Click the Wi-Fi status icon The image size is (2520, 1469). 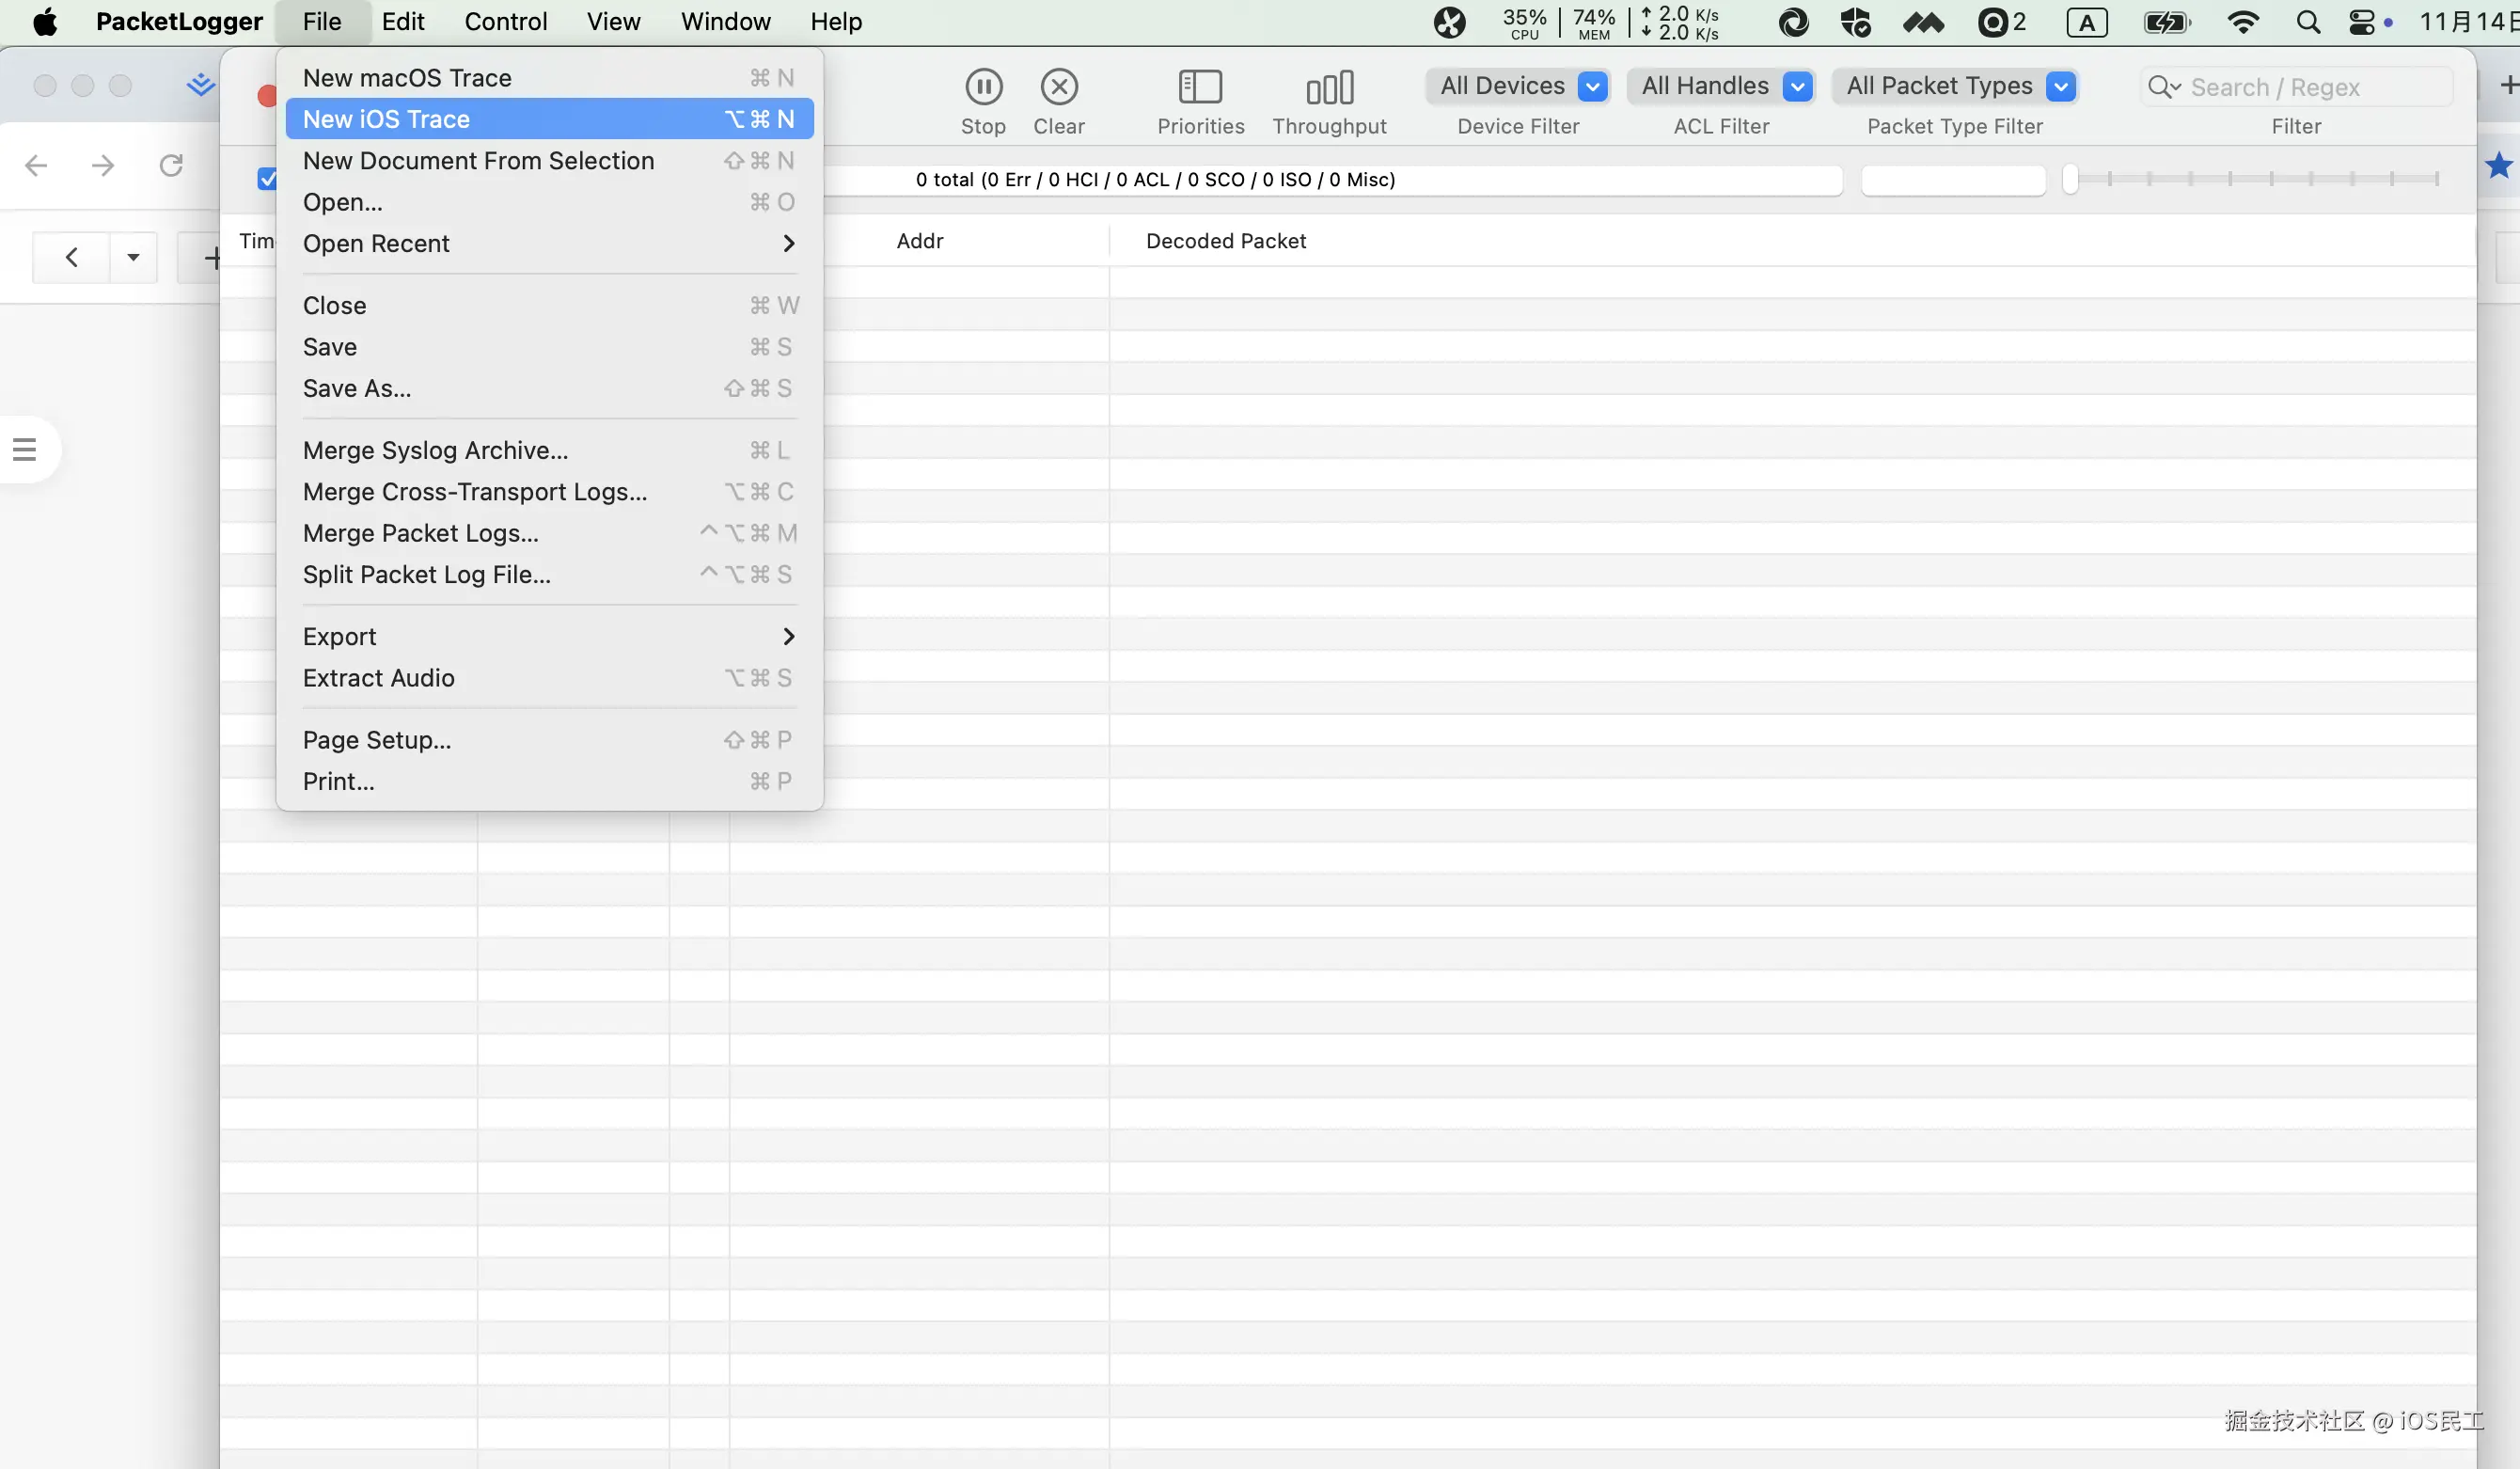pos(2243,22)
